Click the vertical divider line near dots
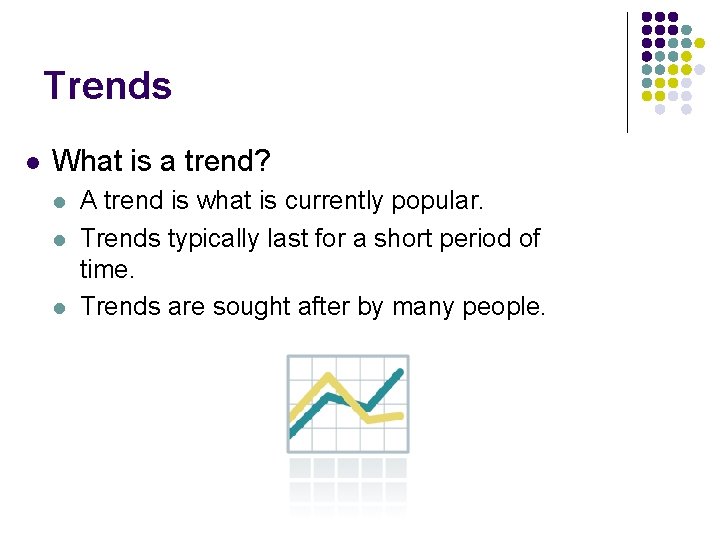The image size is (720, 540). (x=627, y=73)
